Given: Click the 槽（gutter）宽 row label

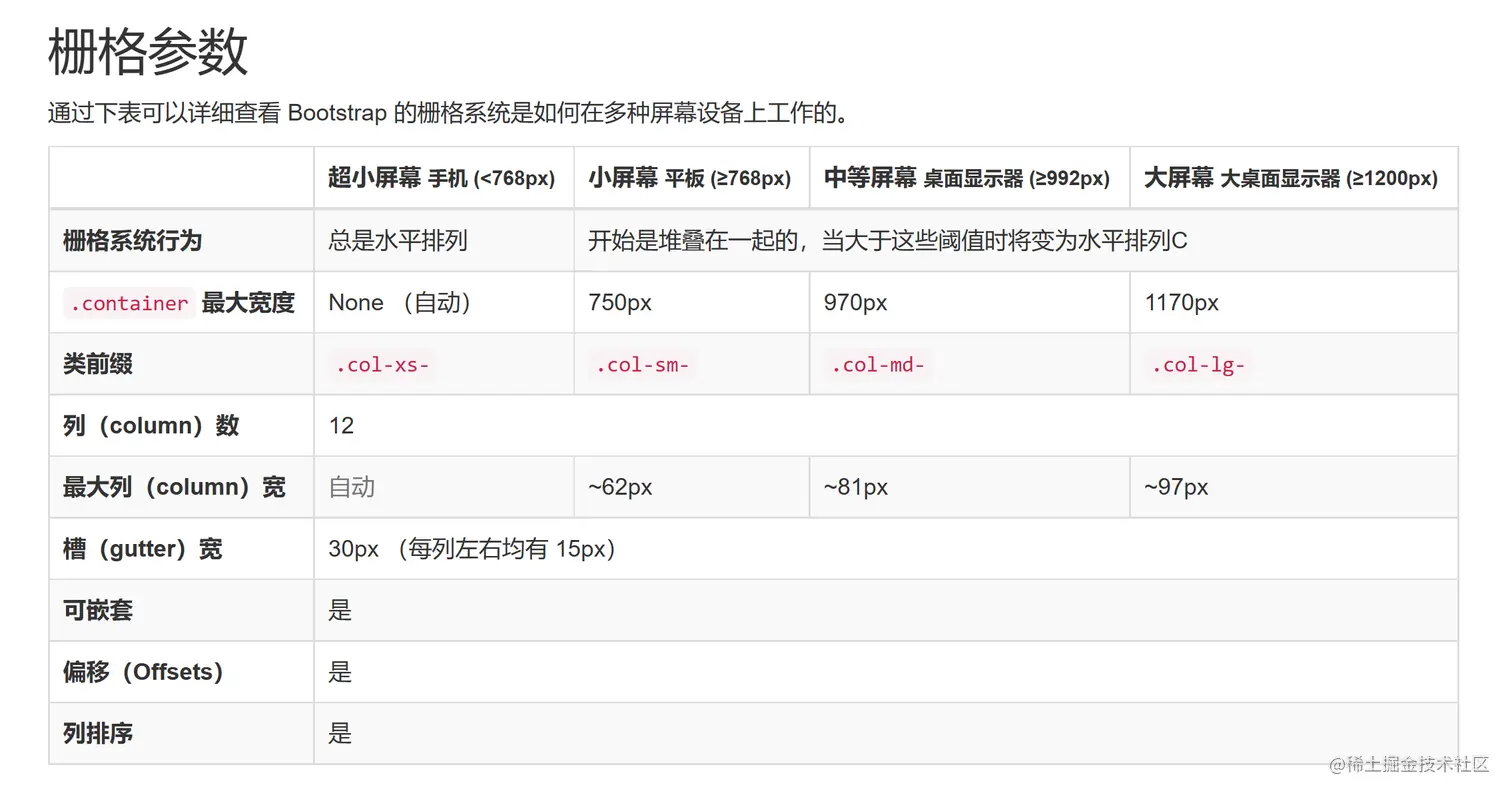Looking at the screenshot, I should pyautogui.click(x=142, y=549).
